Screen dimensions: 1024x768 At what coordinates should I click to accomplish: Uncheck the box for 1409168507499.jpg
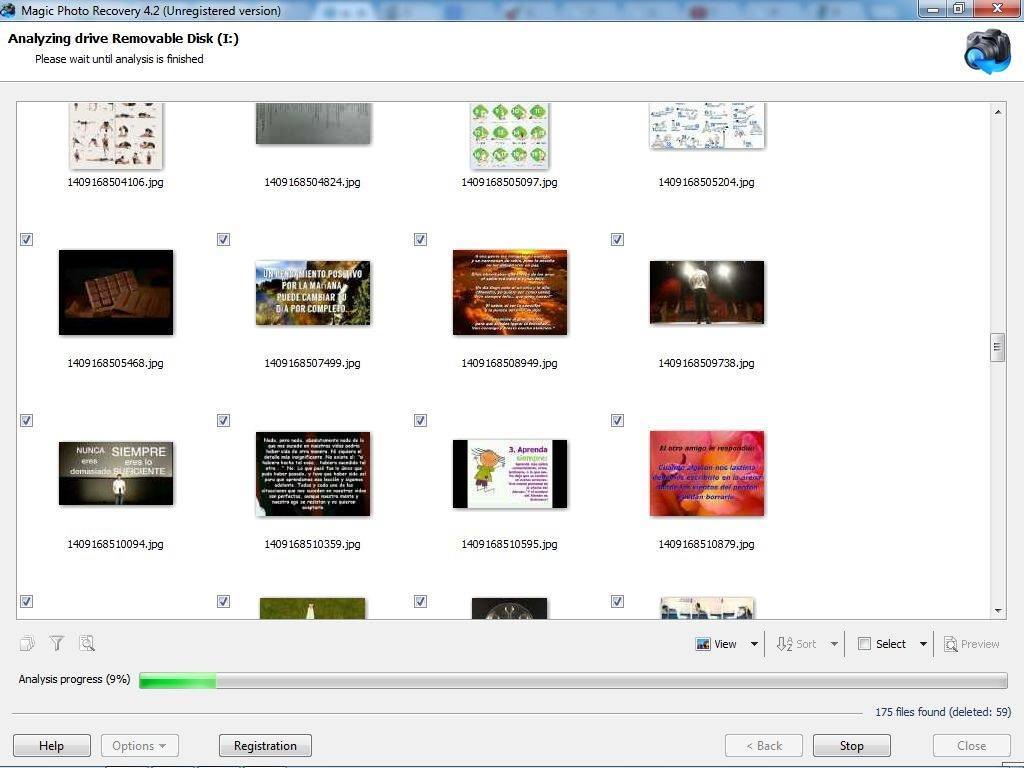pos(223,240)
